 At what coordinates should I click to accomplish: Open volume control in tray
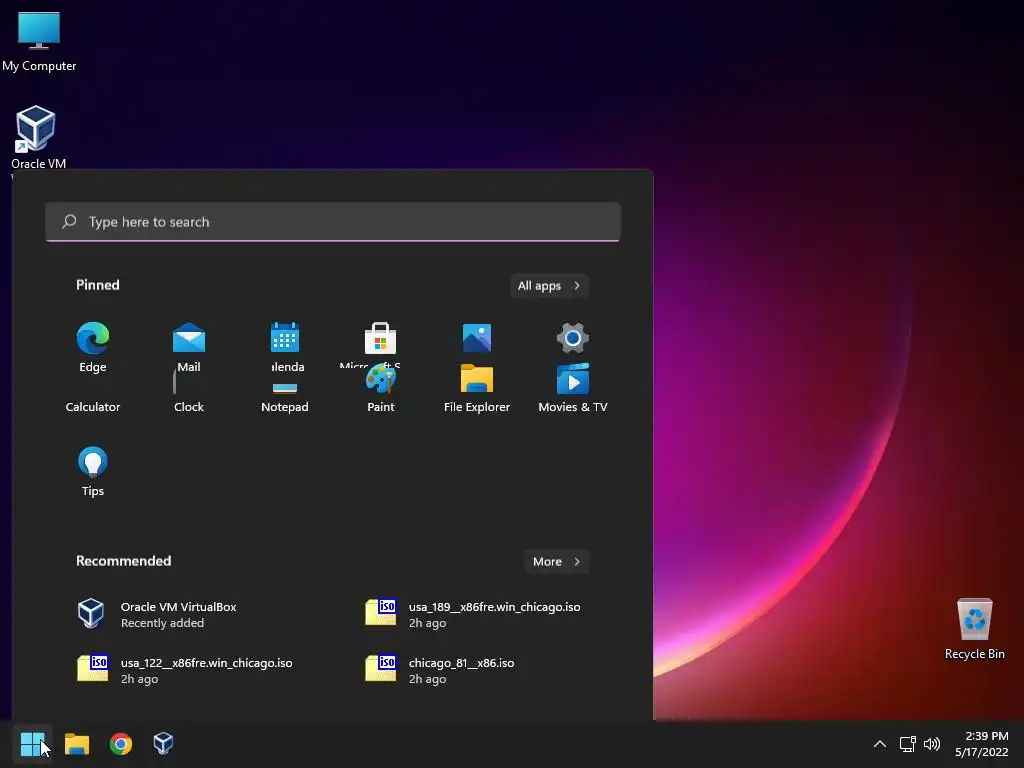point(932,744)
